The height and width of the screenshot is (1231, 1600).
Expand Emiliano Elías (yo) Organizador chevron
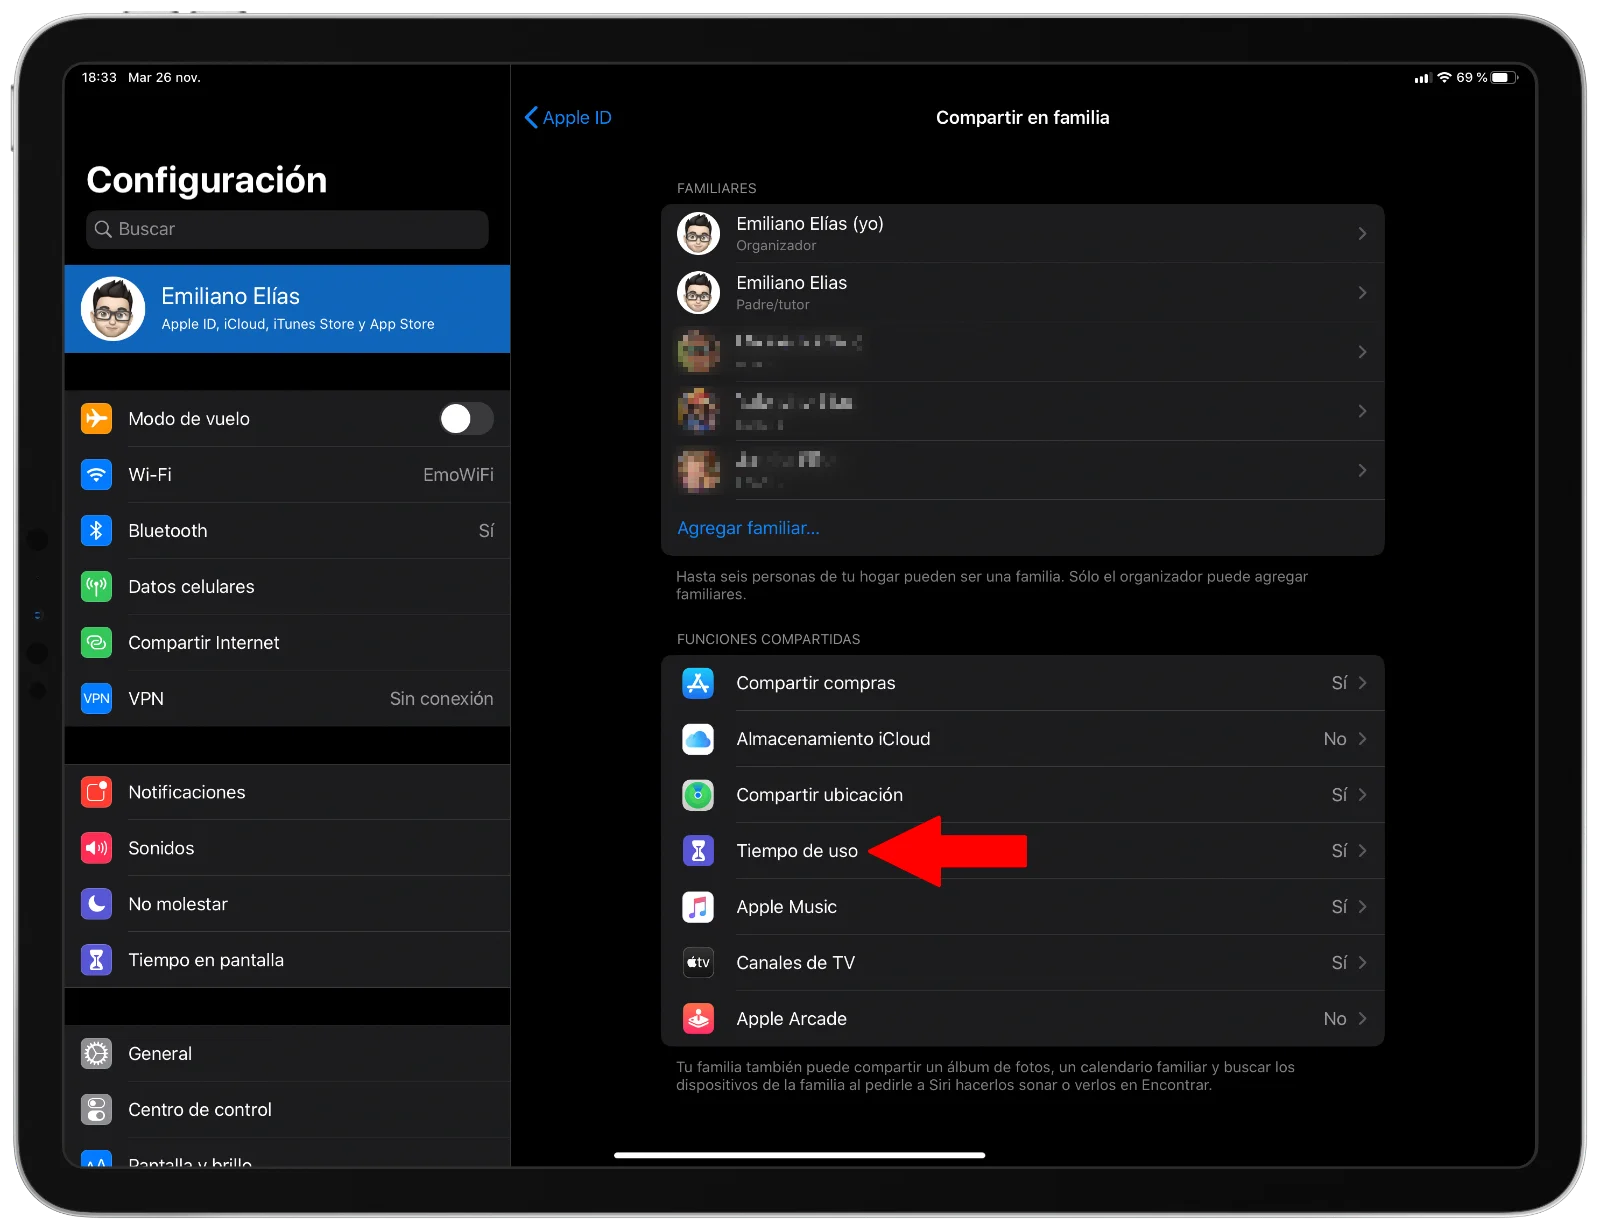tap(1362, 233)
